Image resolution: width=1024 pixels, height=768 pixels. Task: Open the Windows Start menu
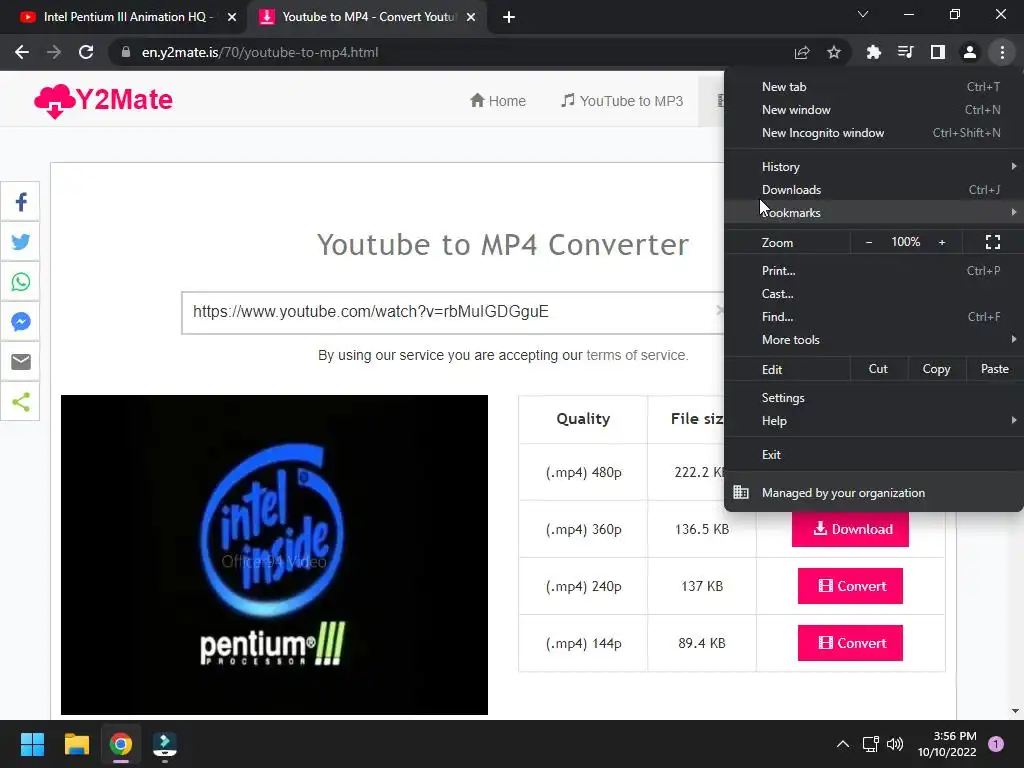tap(32, 744)
